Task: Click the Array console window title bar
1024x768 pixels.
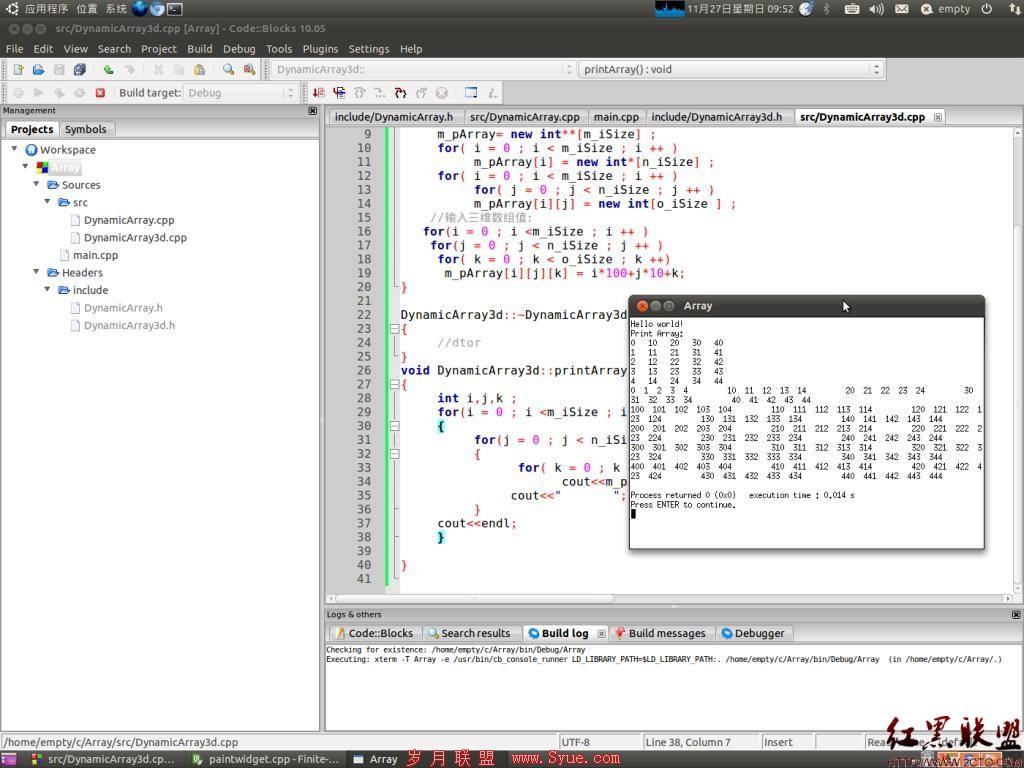Action: click(x=807, y=306)
